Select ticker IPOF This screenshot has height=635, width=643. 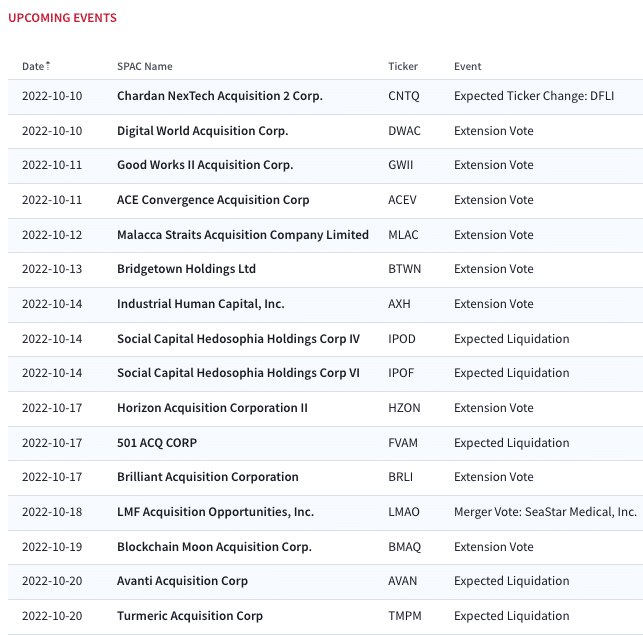[401, 373]
